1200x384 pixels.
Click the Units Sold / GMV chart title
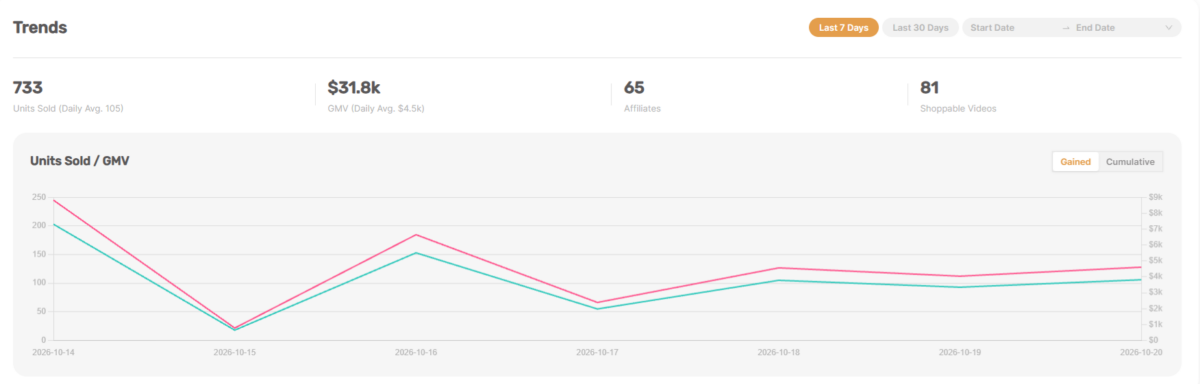pos(80,161)
